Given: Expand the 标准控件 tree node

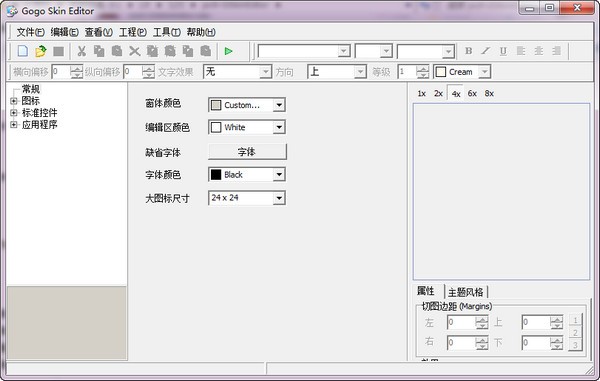Looking at the screenshot, I should coord(14,113).
